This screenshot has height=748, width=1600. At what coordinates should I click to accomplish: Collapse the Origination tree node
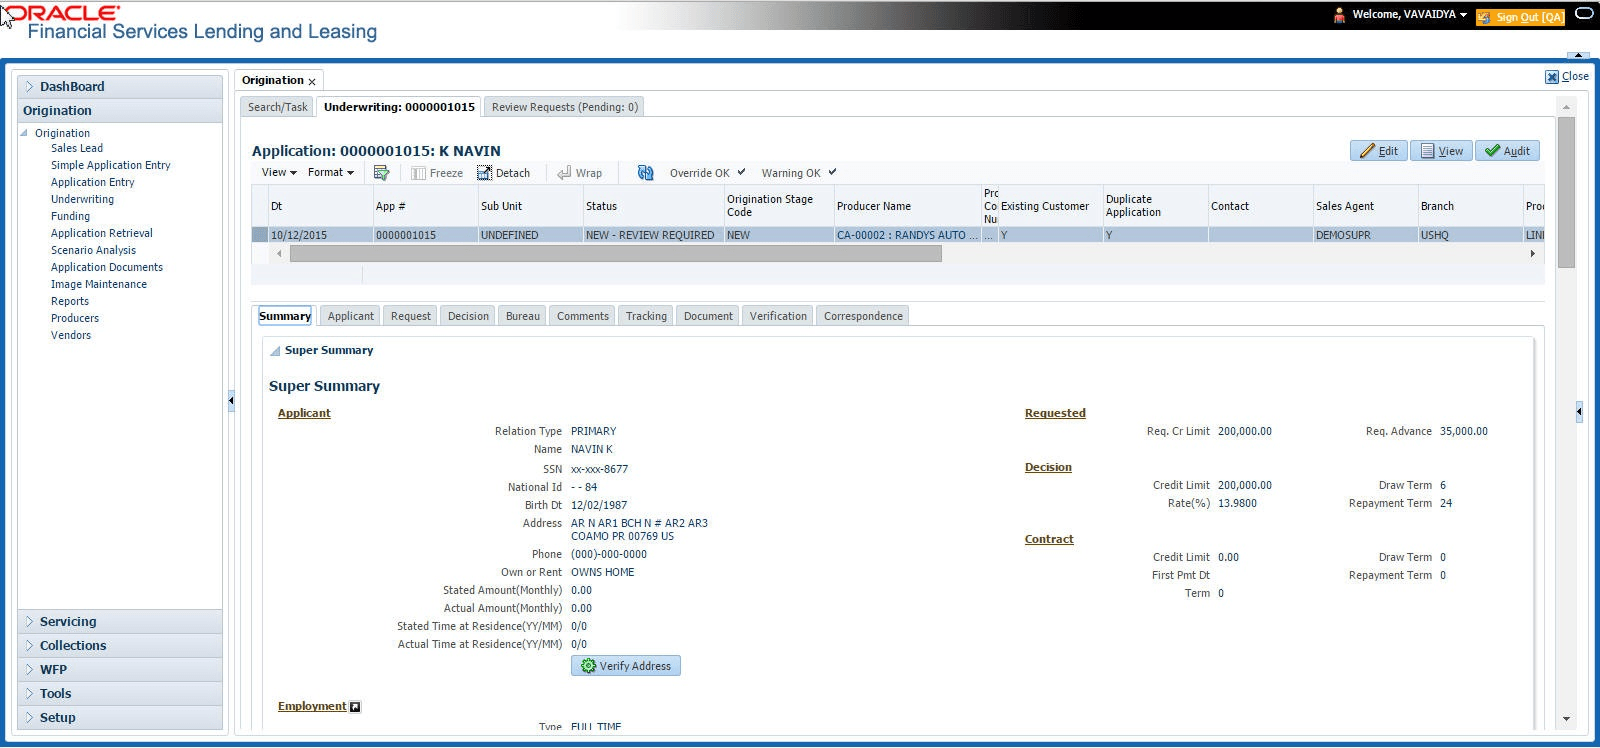click(25, 133)
